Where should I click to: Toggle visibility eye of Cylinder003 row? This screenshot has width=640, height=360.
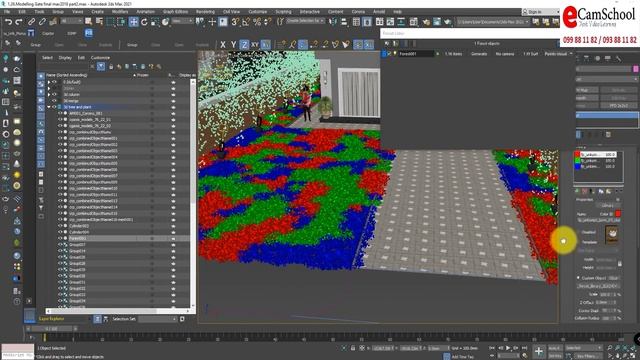(60, 226)
